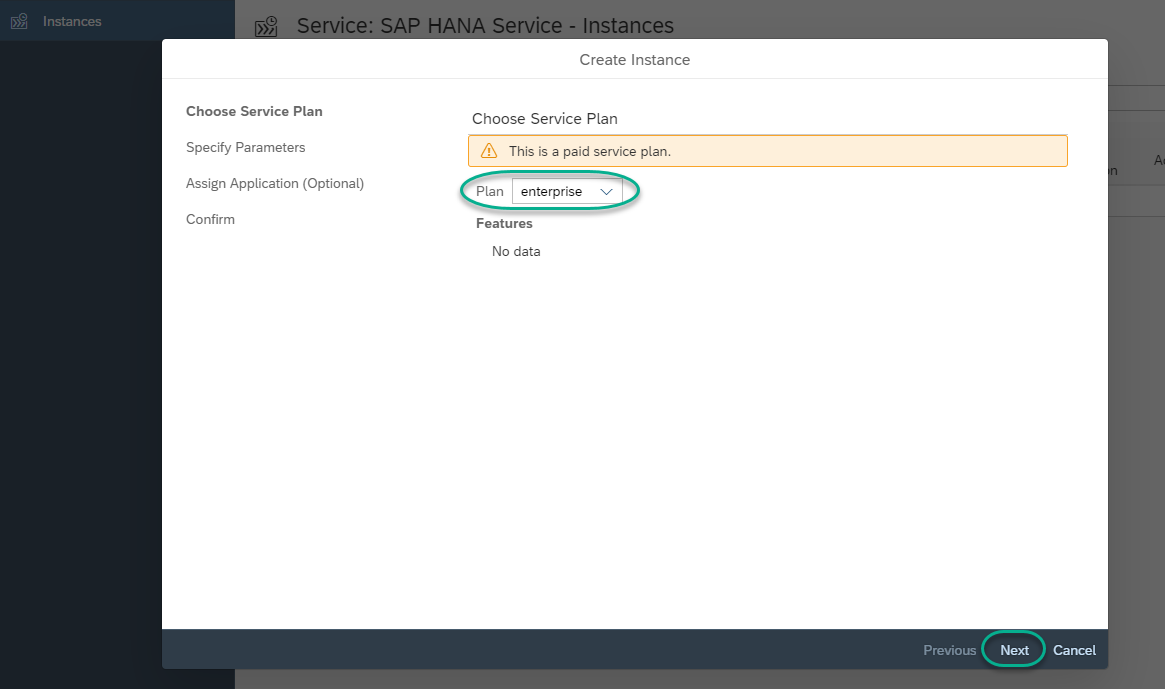Click the Choose Service Plan section heading

(545, 118)
